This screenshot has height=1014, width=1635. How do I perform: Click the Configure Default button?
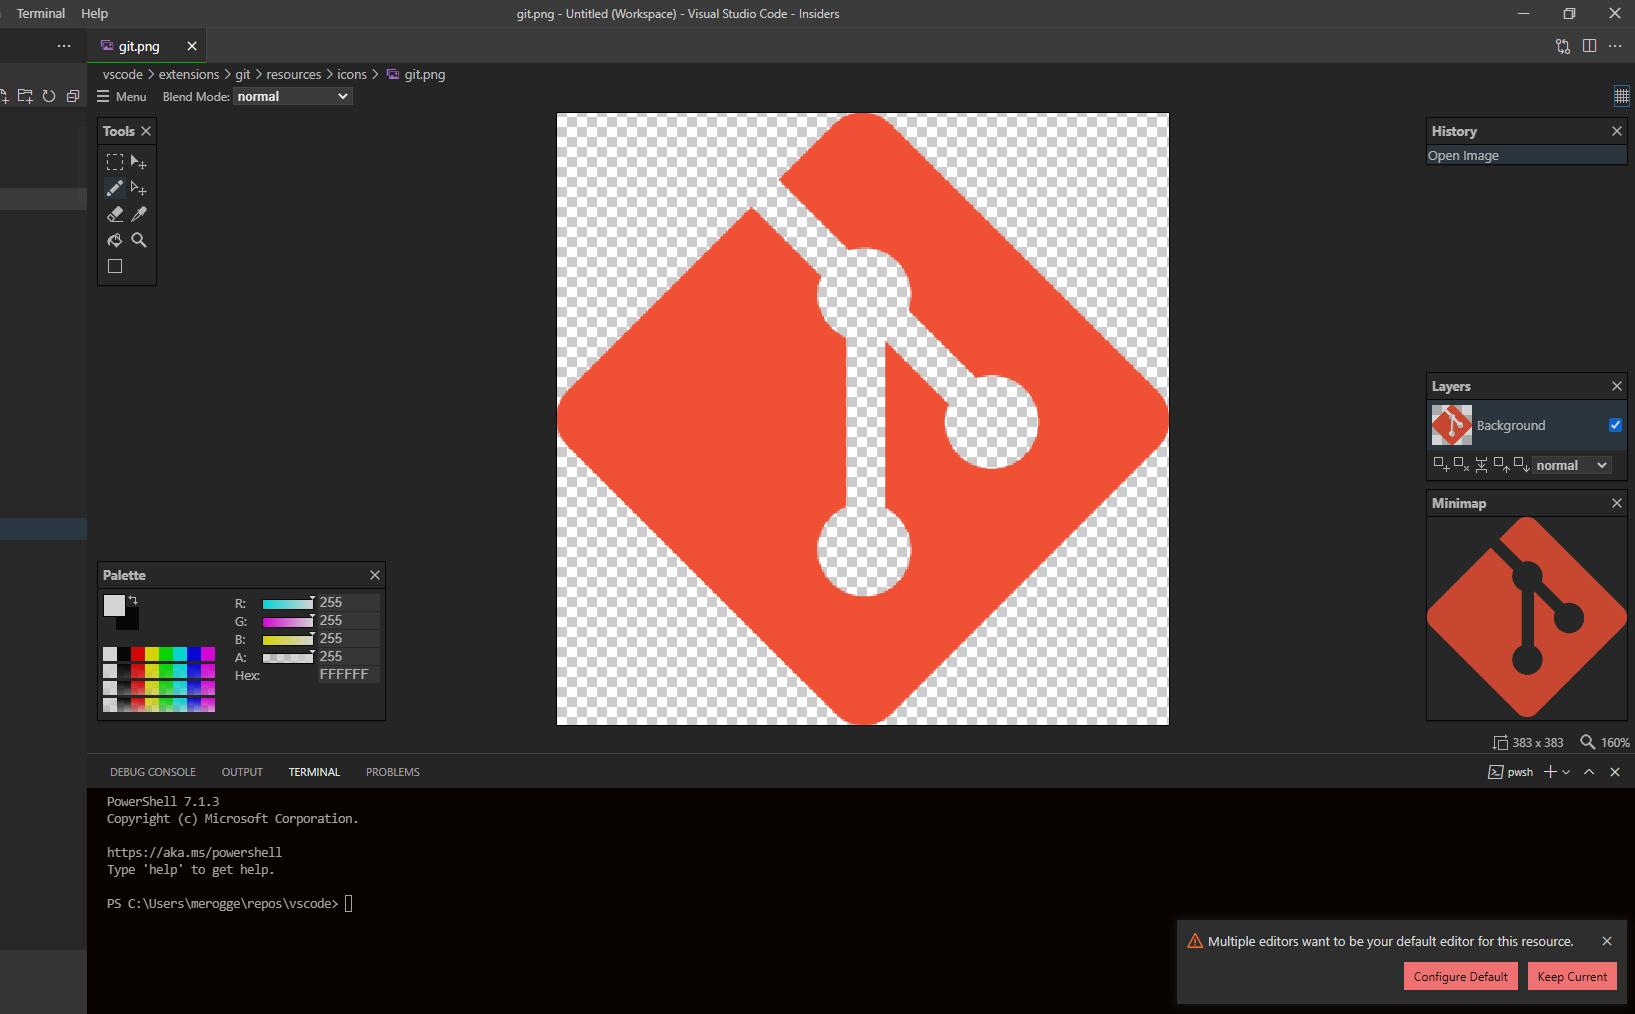click(x=1460, y=976)
